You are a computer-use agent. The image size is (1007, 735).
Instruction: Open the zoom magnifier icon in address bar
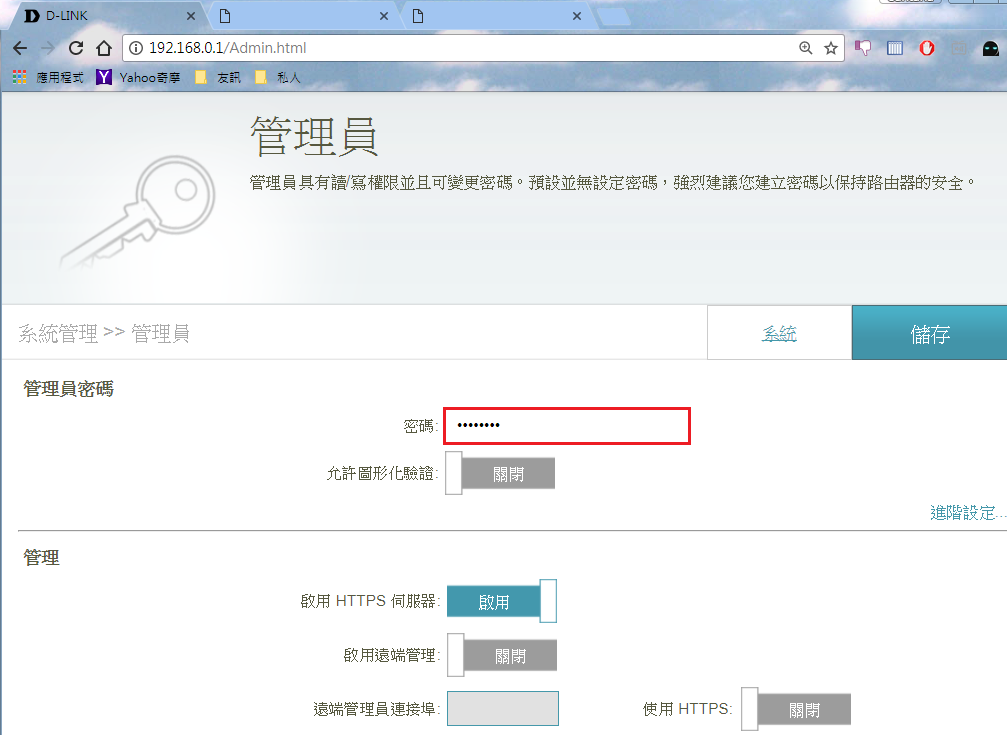(806, 48)
